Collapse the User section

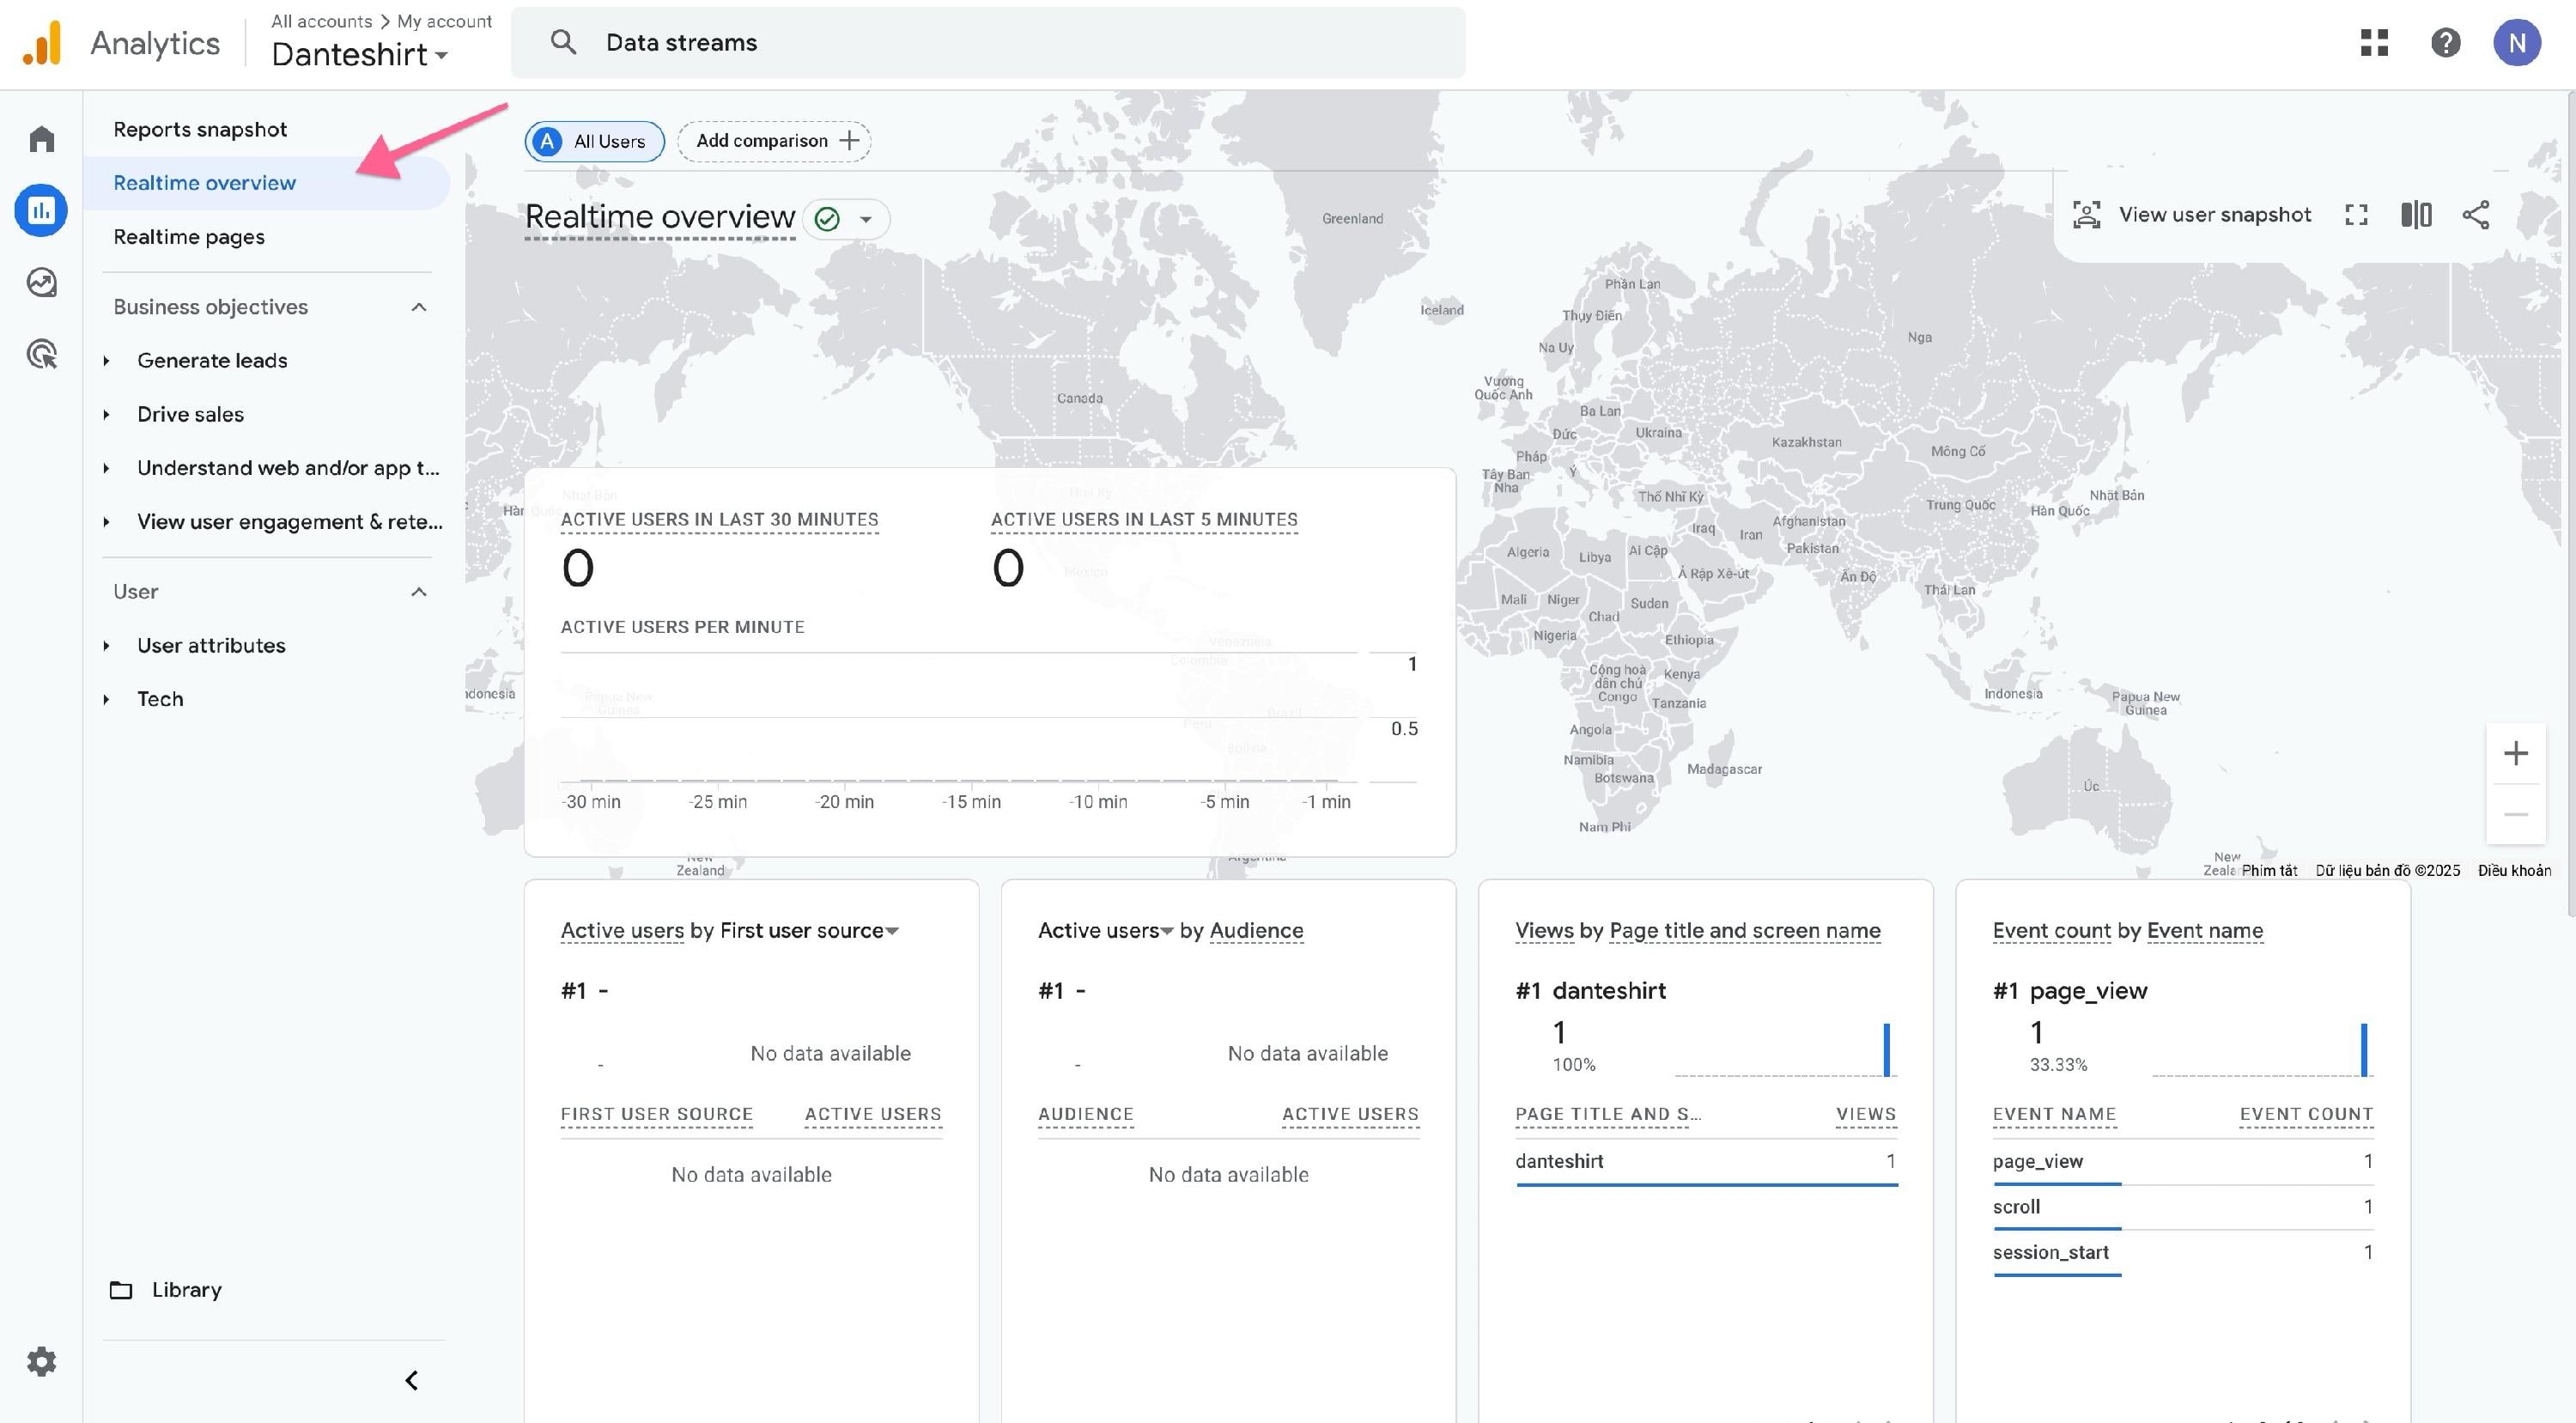pyautogui.click(x=419, y=592)
